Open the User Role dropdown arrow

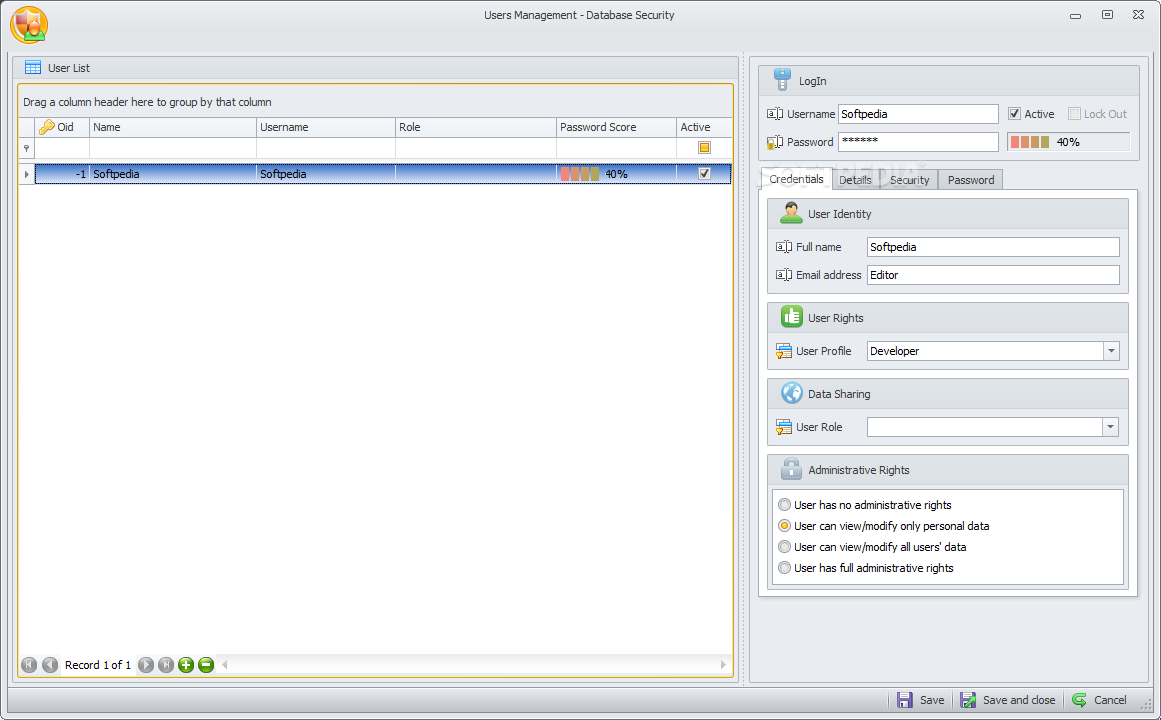point(1110,427)
